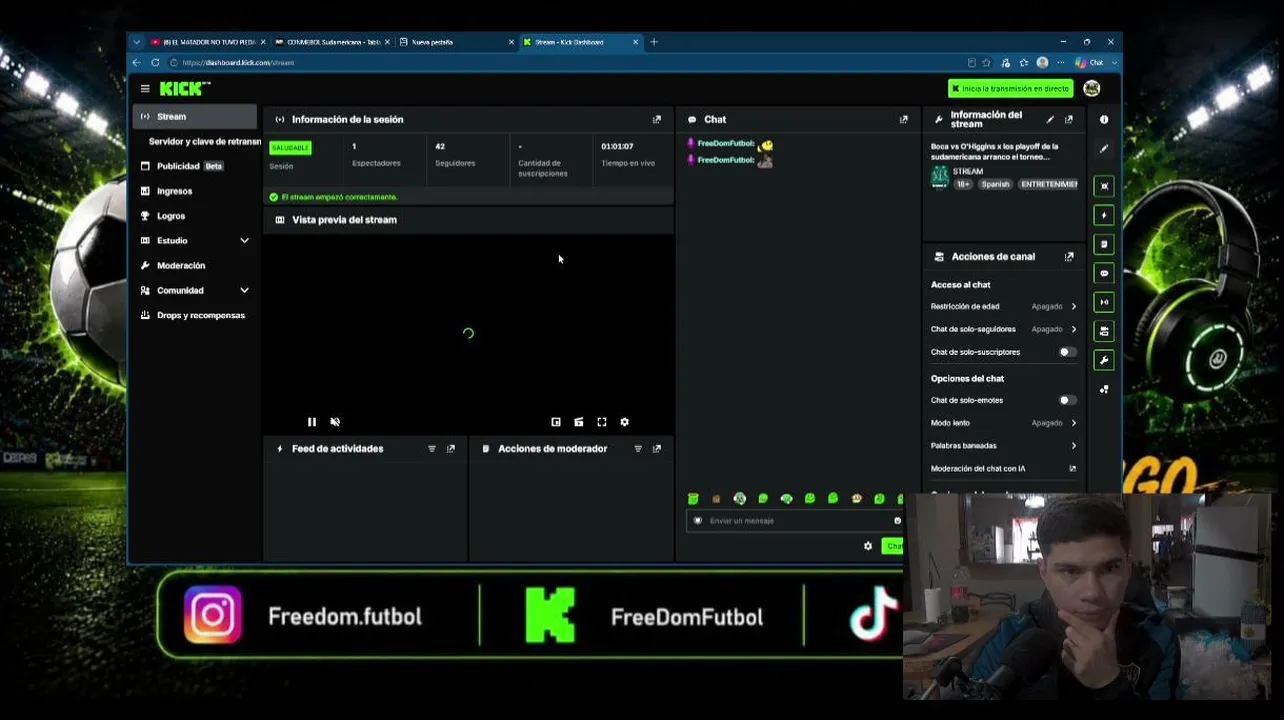Open chat settings gear below message box
Viewport: 1284px width, 720px height.
point(868,546)
